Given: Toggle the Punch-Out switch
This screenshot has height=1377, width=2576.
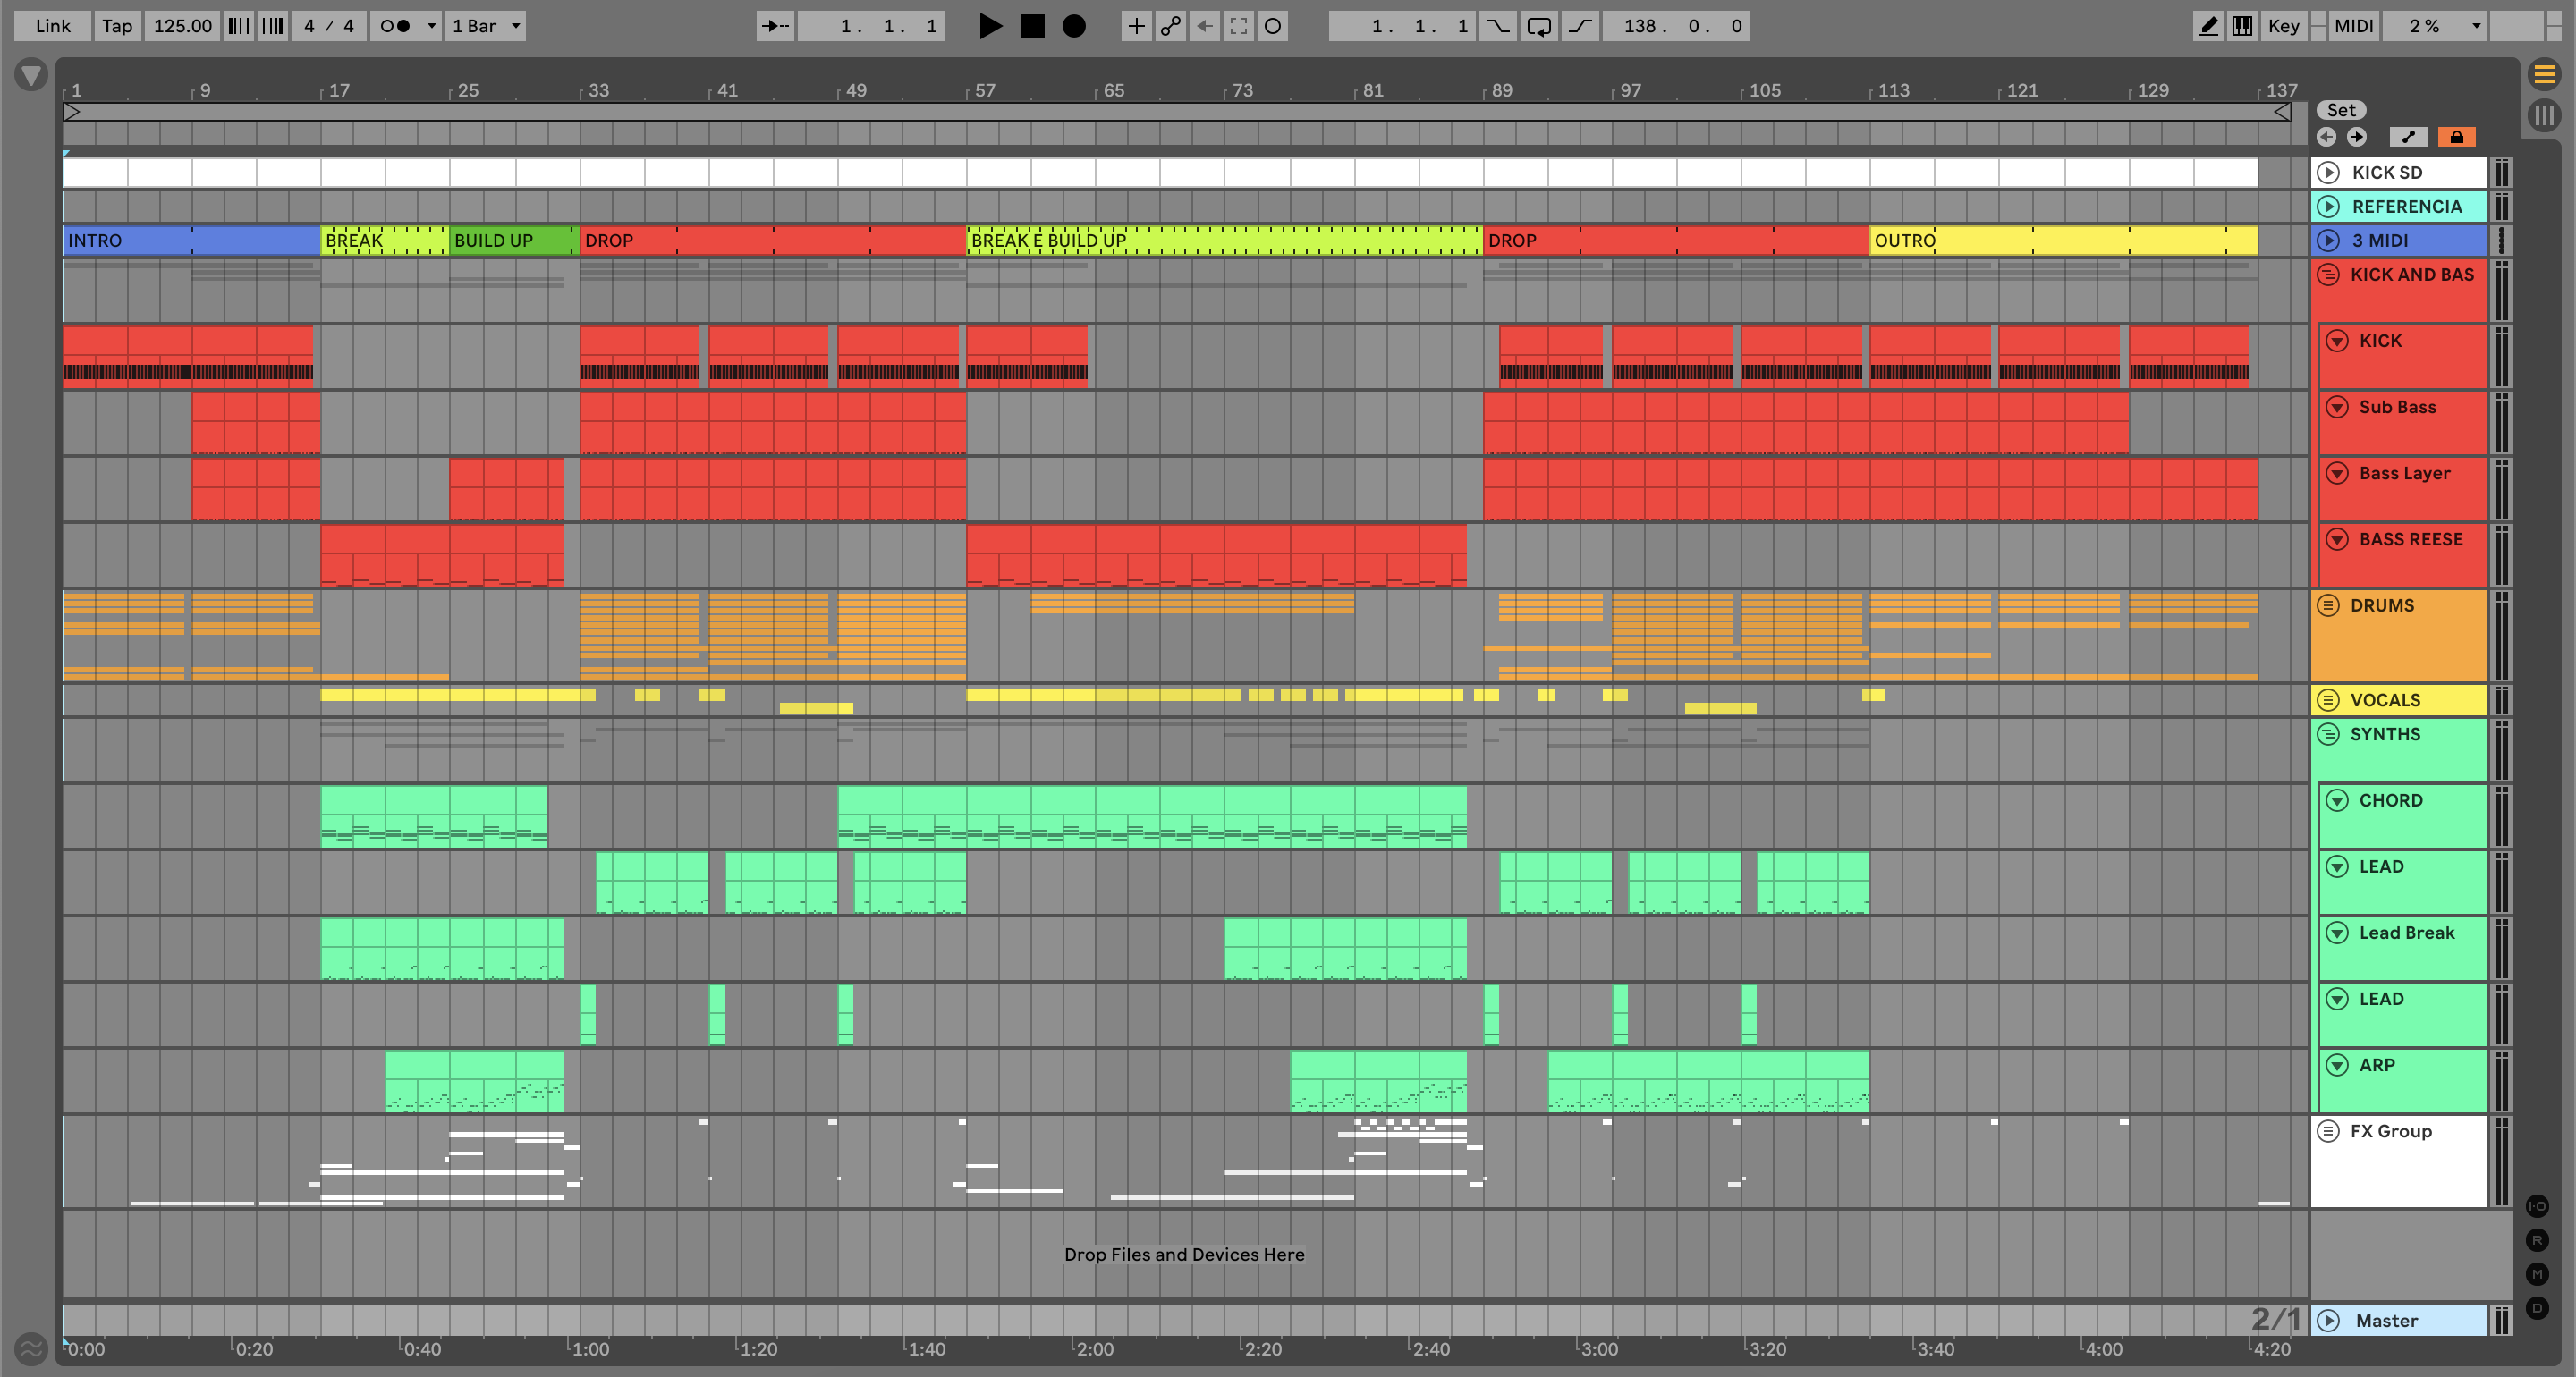Looking at the screenshot, I should coord(1580,26).
